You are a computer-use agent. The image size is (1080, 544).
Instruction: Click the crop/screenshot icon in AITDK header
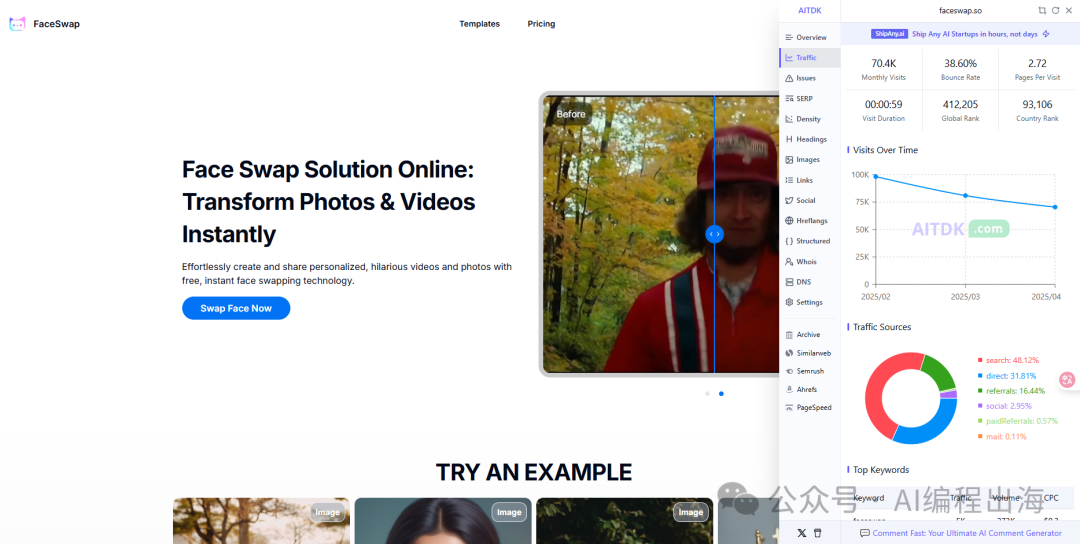coord(1042,10)
